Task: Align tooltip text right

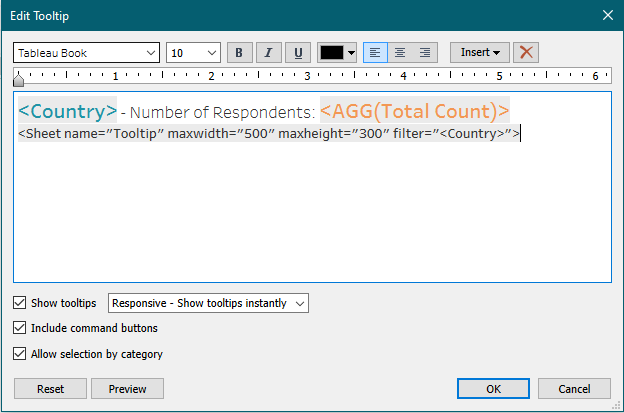Action: click(425, 53)
